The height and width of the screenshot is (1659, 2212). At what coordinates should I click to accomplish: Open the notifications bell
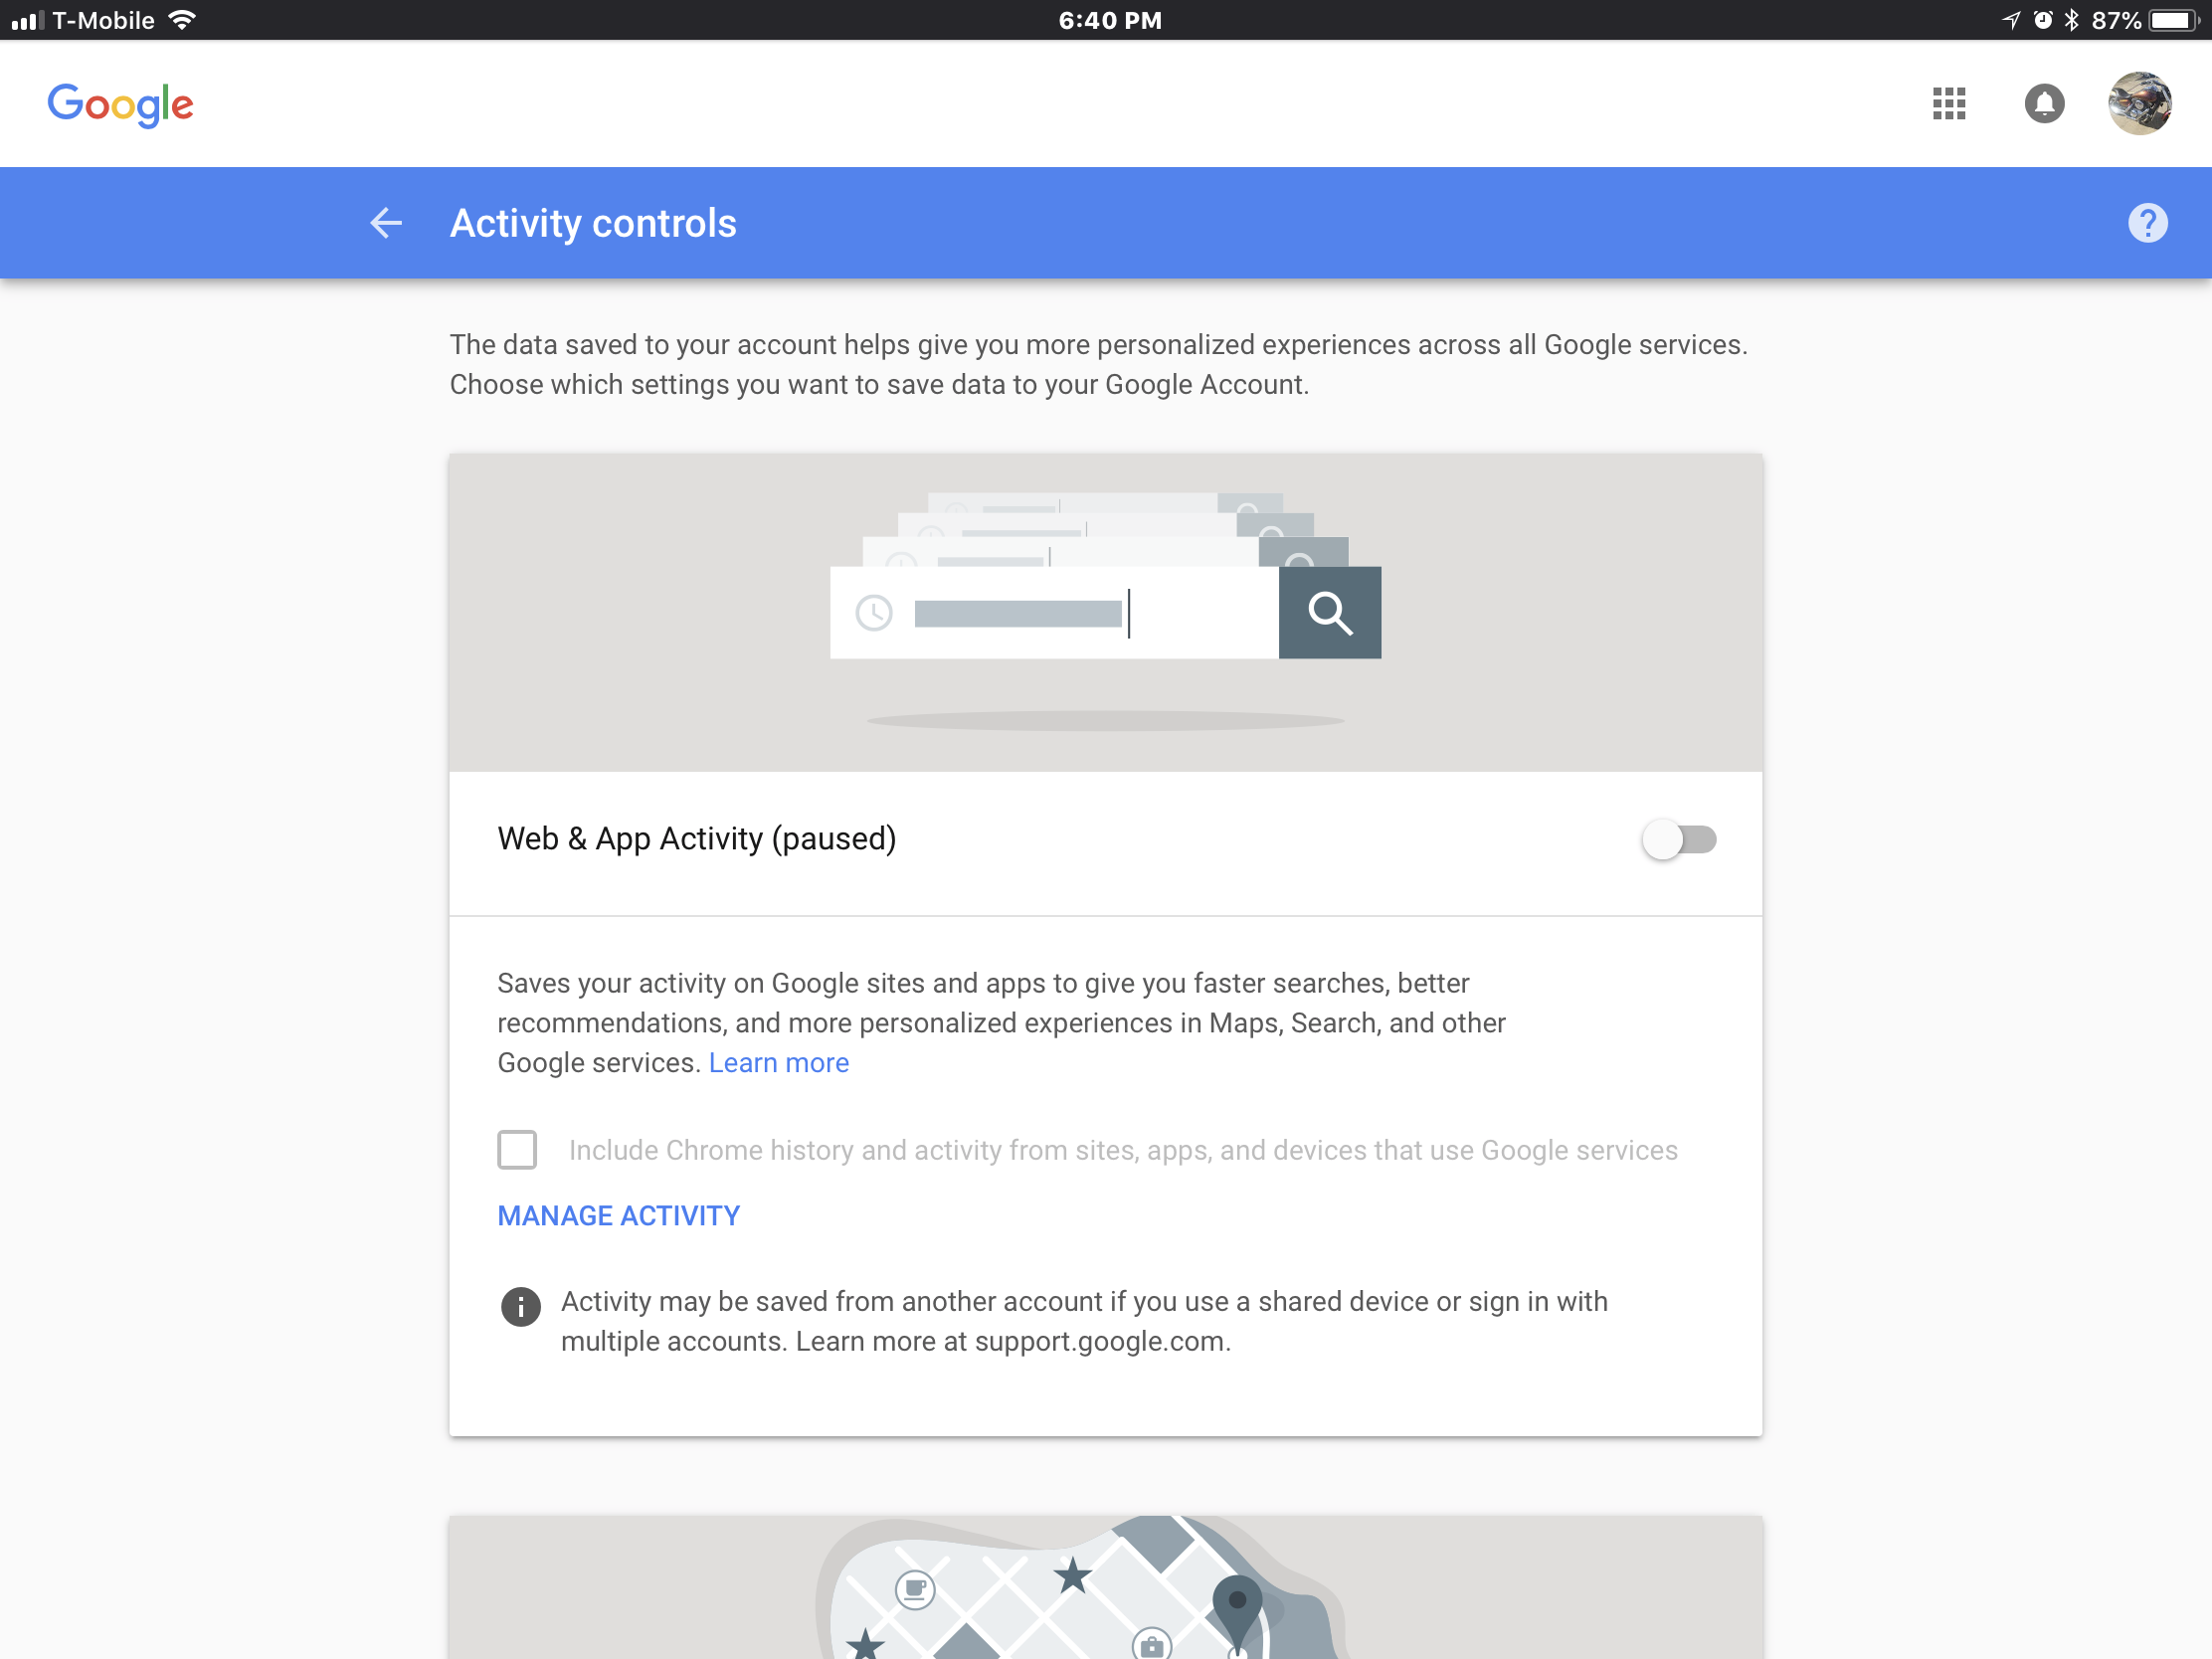(x=2043, y=103)
